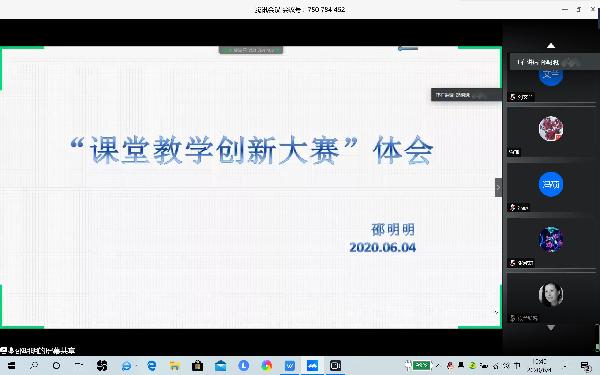Open File Explorer from the taskbar

175,366
